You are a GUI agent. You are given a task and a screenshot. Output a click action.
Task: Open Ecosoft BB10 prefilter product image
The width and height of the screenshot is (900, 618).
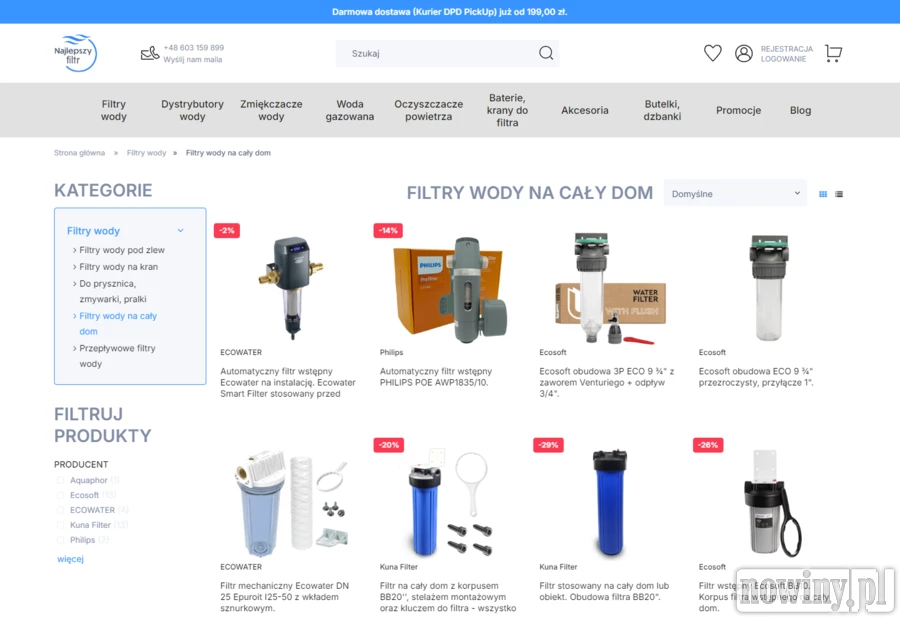click(772, 503)
